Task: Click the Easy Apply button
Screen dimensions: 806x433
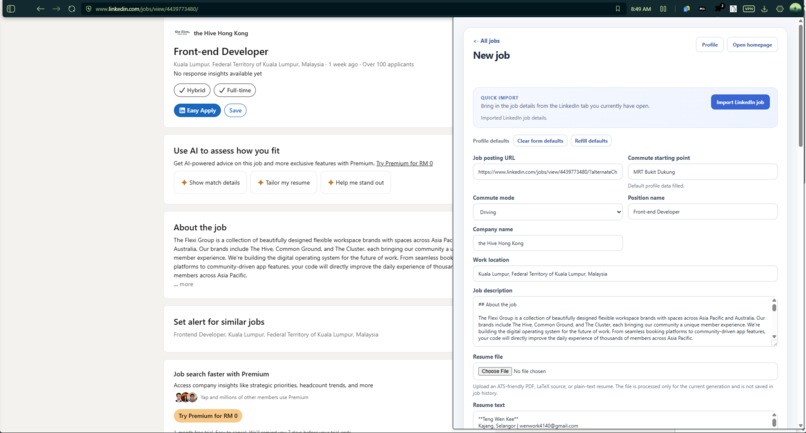Action: tap(197, 111)
